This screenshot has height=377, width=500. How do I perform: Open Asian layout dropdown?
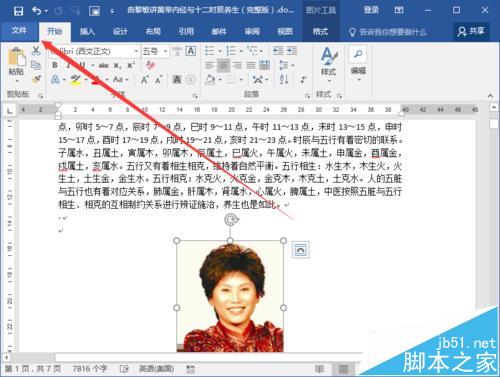(x=260, y=79)
